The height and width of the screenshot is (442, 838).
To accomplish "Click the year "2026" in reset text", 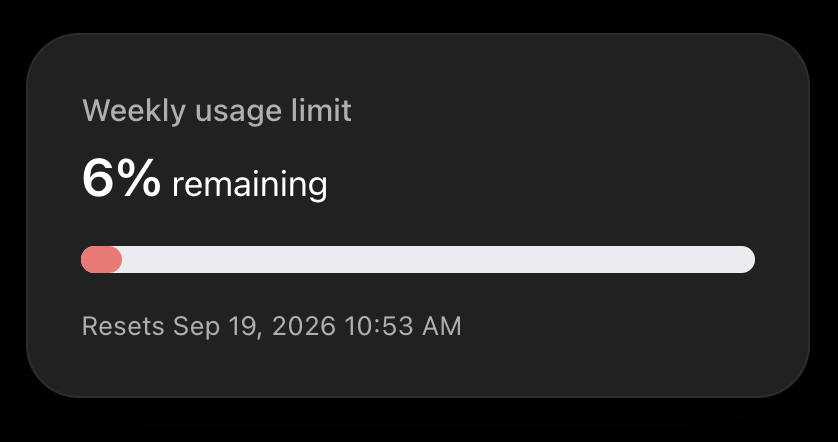I will (304, 326).
